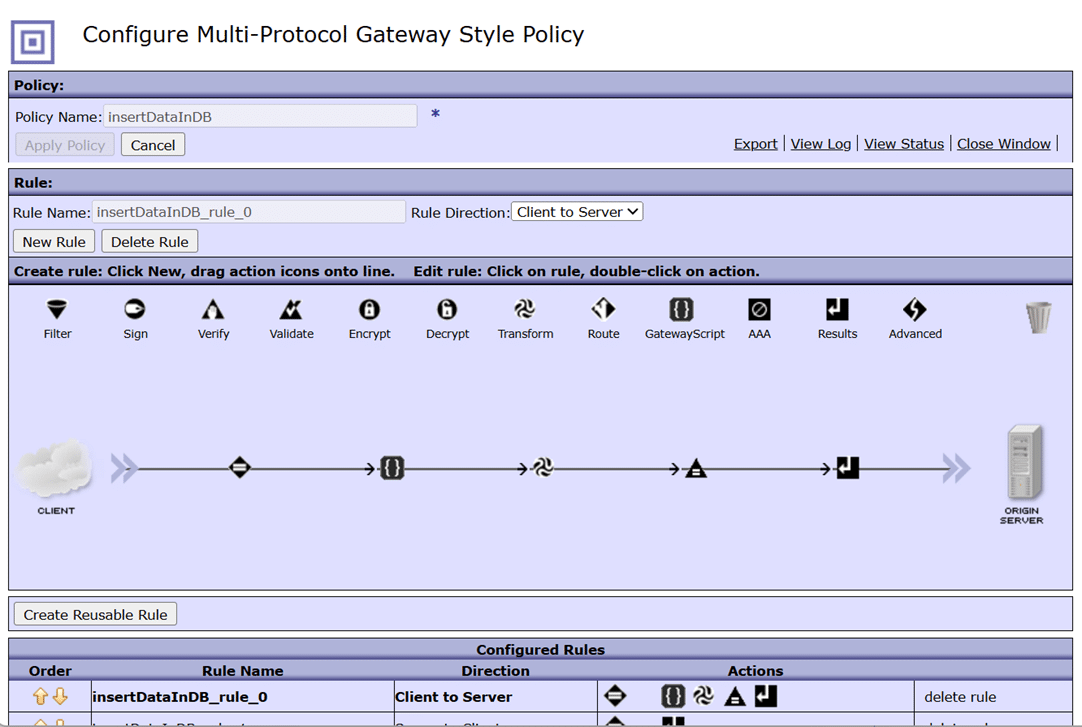Click the Encrypt action icon
This screenshot has height=727, width=1082.
click(x=369, y=310)
